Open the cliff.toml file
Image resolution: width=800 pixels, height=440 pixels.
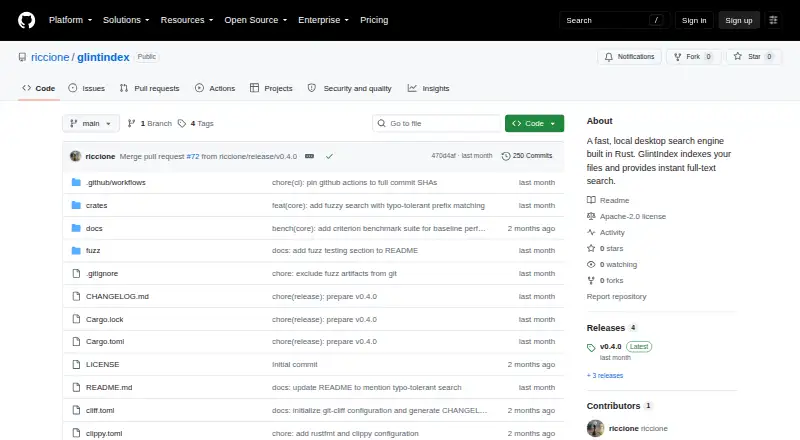[100, 410]
